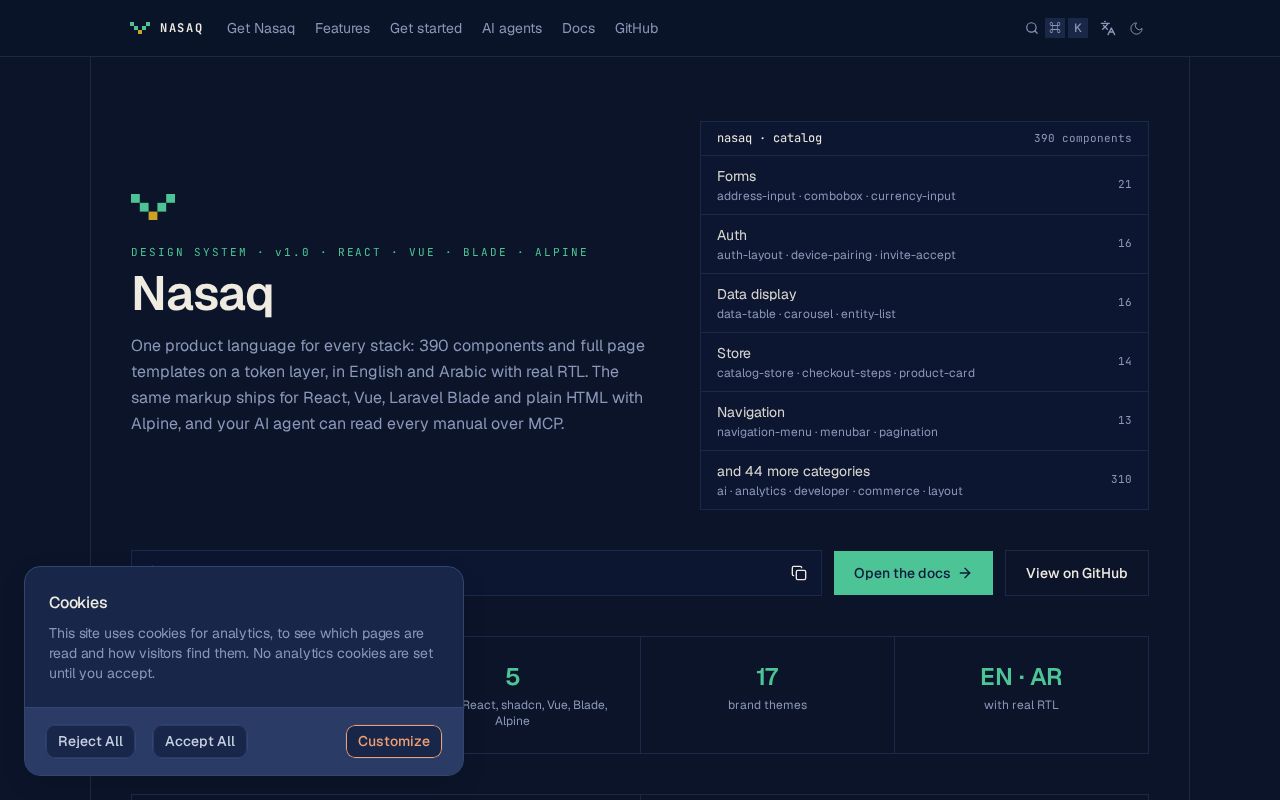Open AI agents nav item
The width and height of the screenshot is (1280, 800).
(x=512, y=28)
